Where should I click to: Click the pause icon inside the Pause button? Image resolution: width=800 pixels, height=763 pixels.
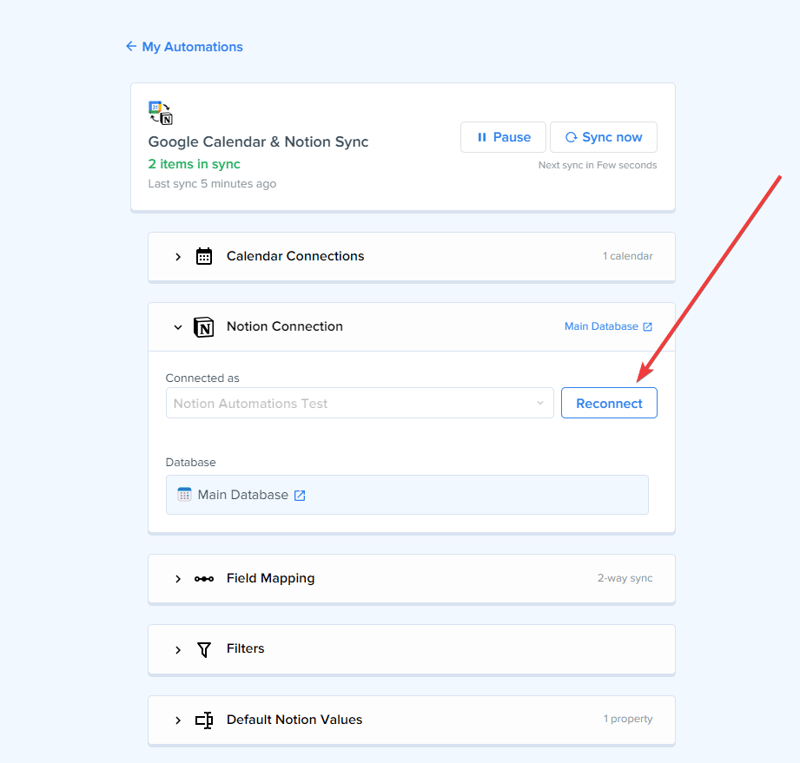[481, 137]
